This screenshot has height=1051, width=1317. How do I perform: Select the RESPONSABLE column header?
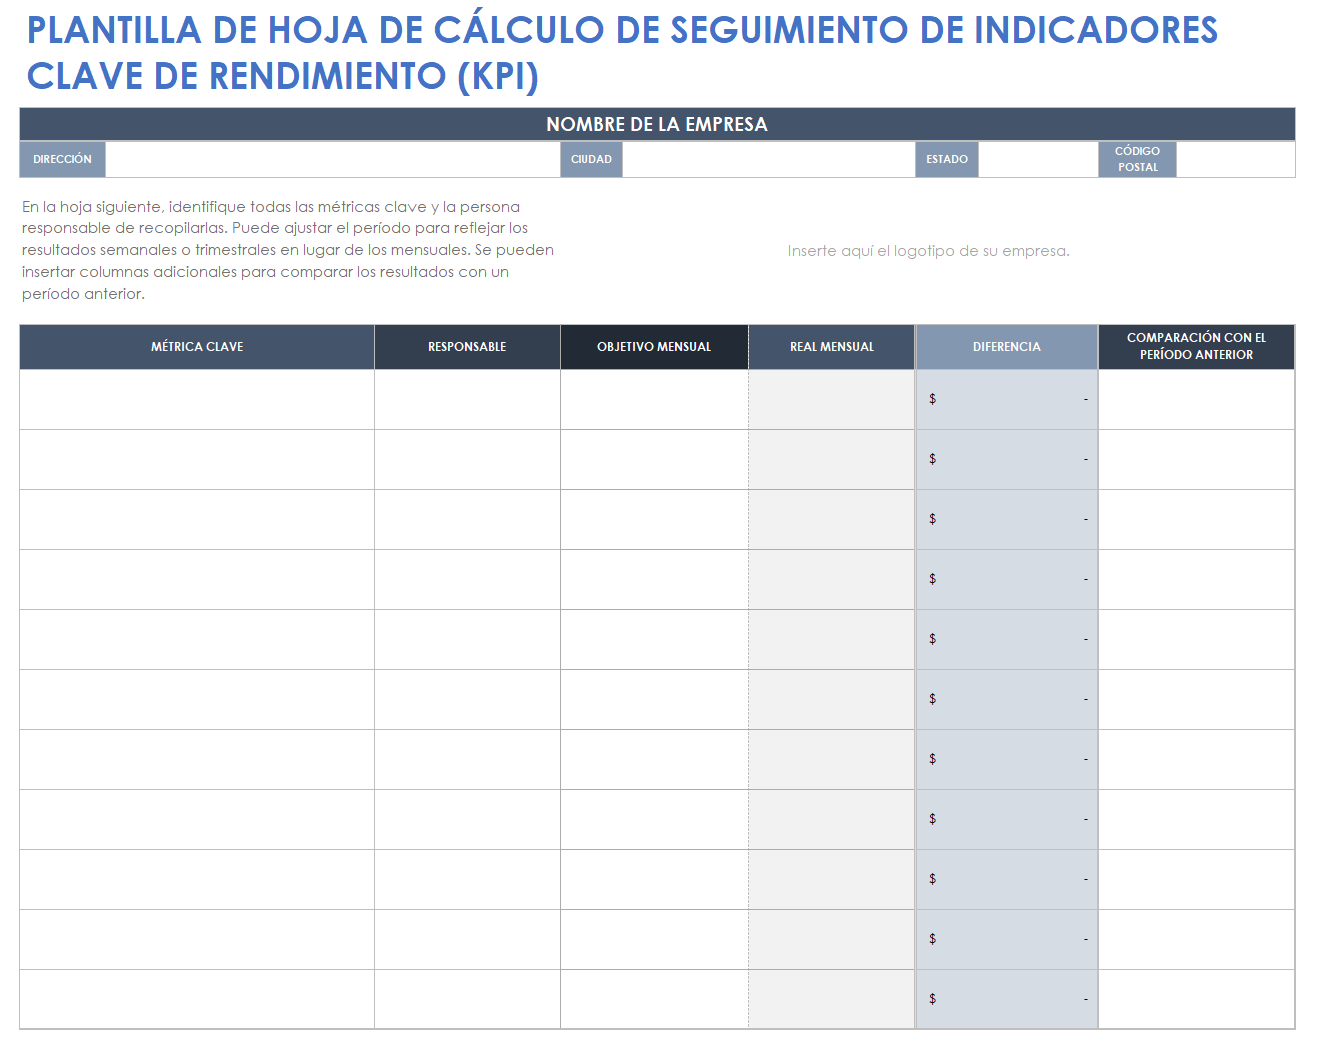click(467, 347)
